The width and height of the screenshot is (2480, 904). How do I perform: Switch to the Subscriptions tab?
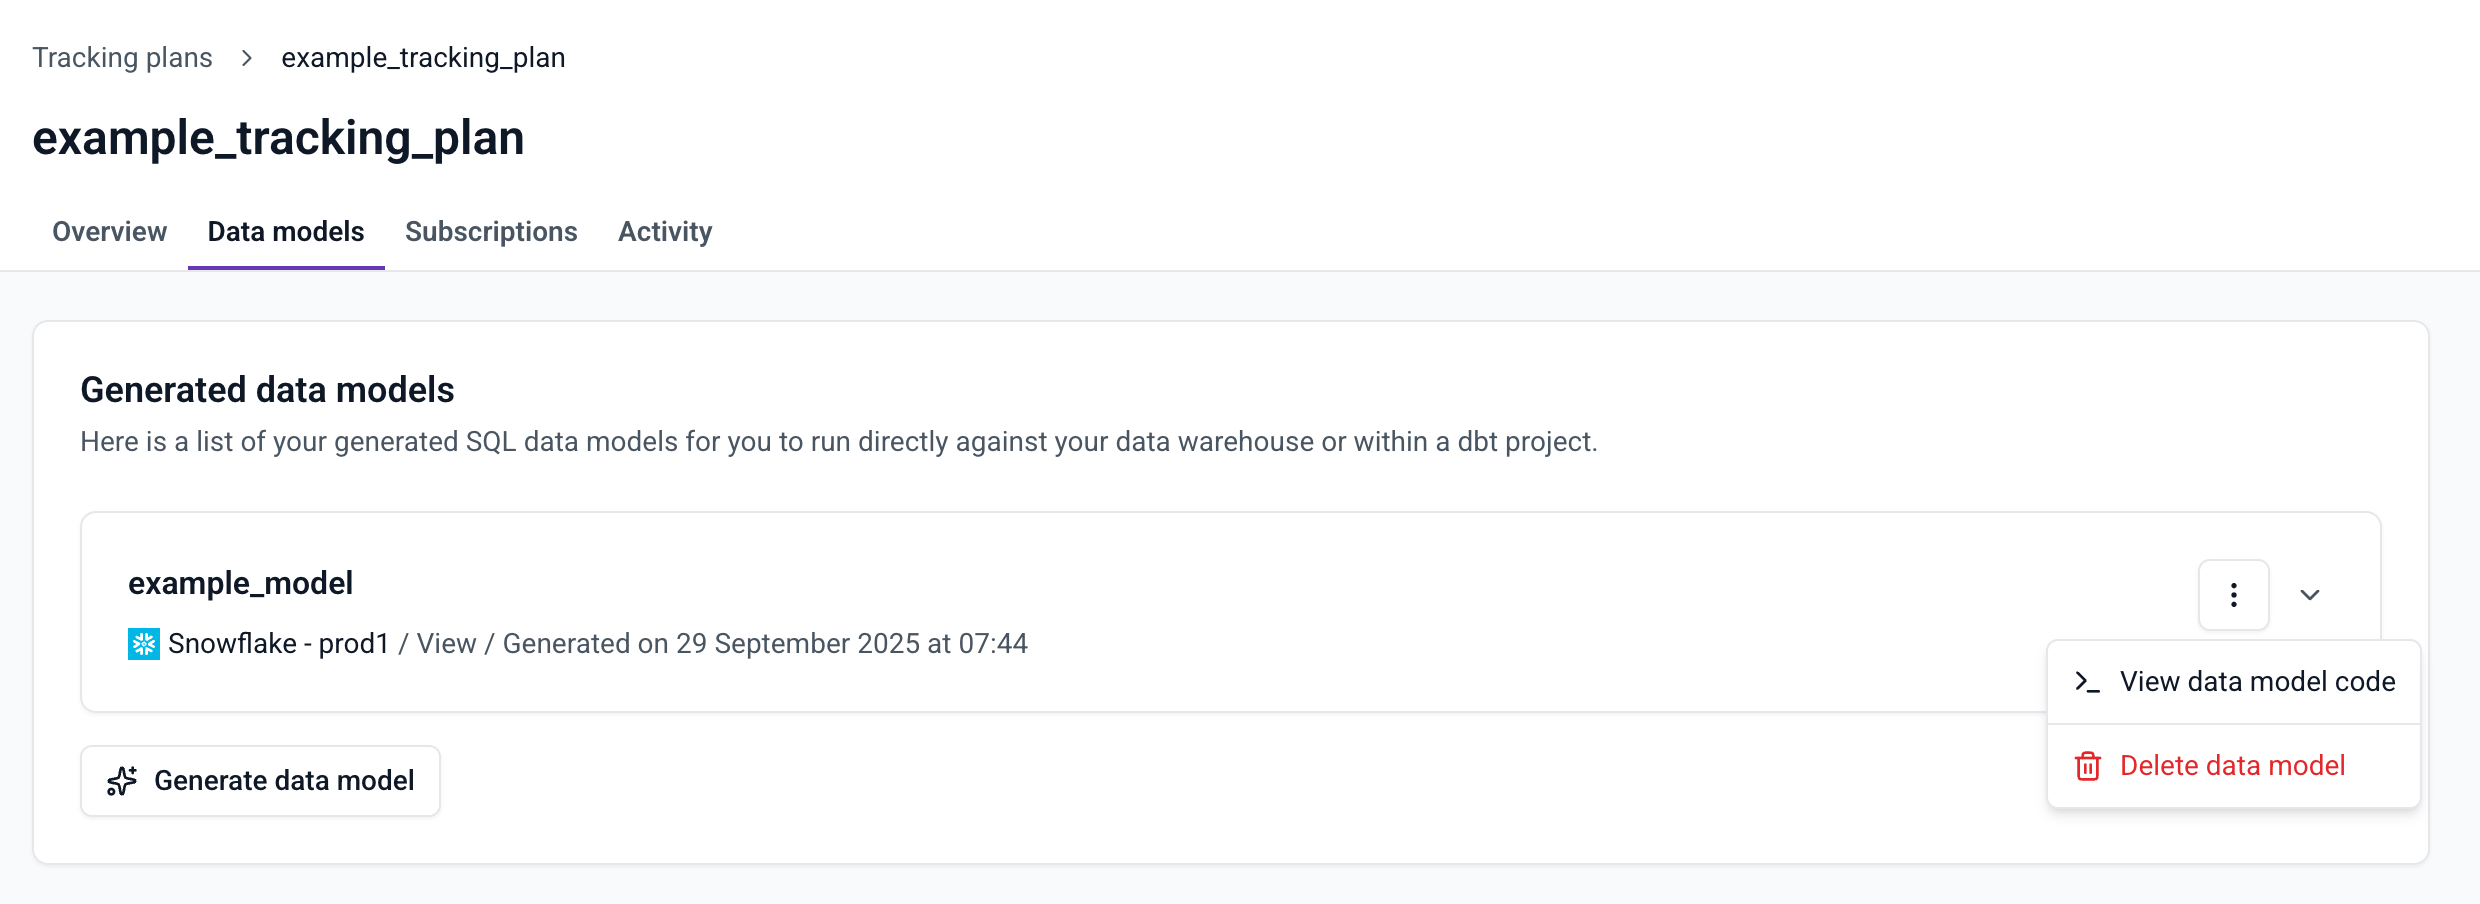point(491,231)
